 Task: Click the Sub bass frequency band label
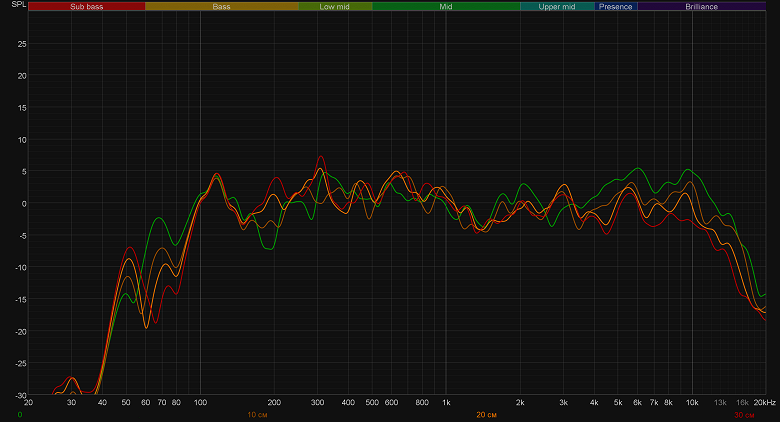87,6
